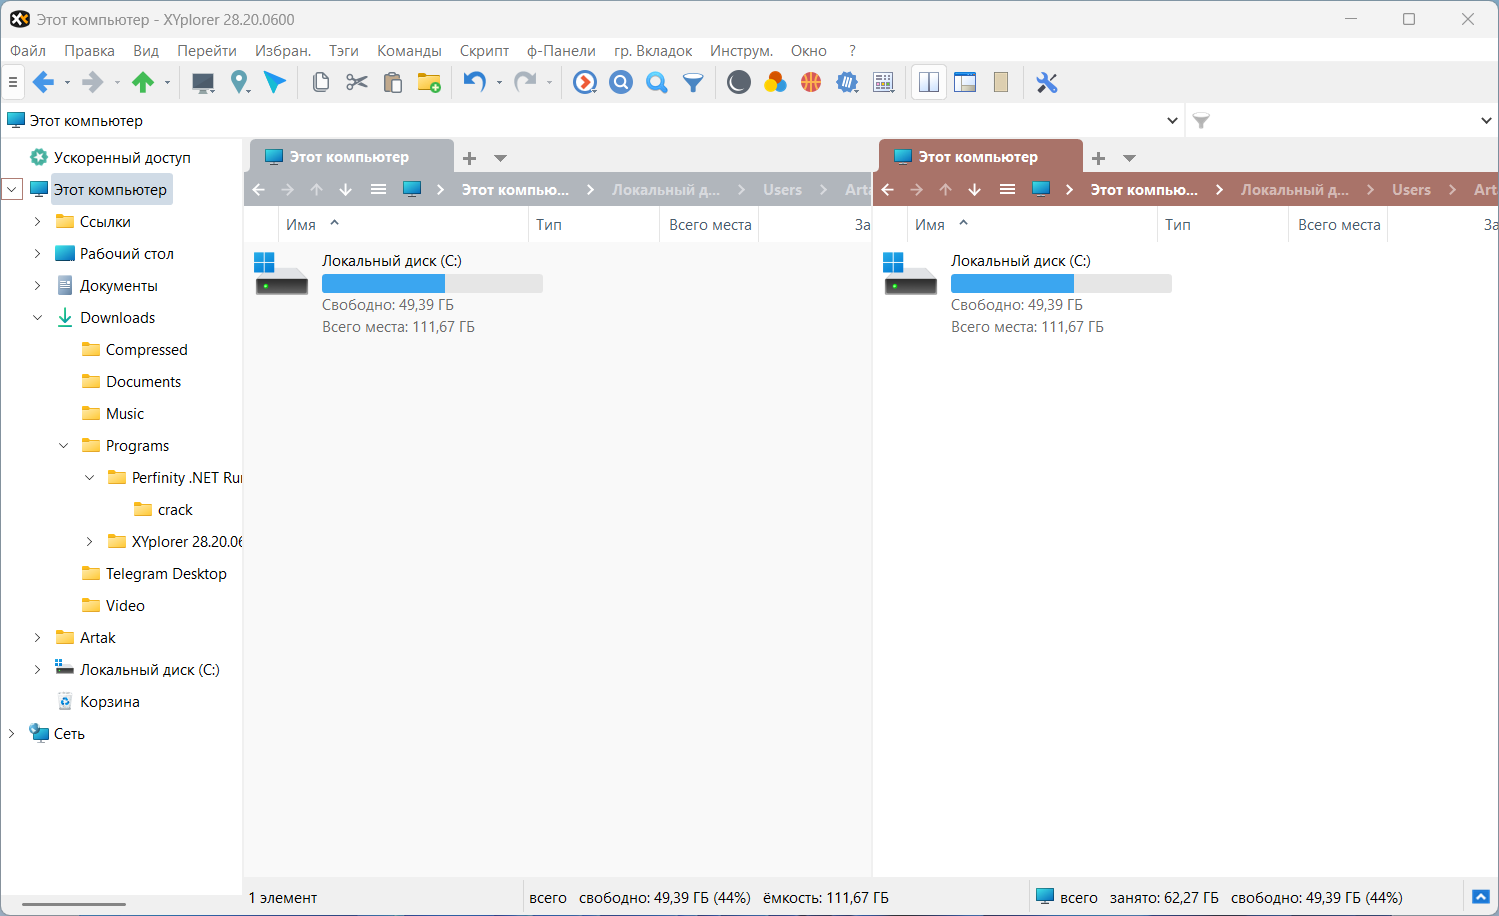This screenshot has width=1499, height=916.
Task: Expand the Ссылки tree node
Action: tap(38, 222)
